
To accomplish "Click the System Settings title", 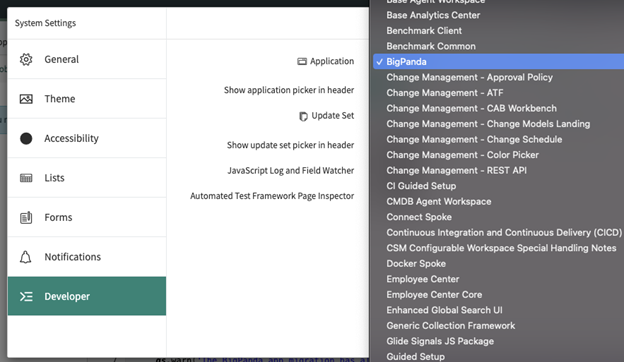I will coord(45,23).
